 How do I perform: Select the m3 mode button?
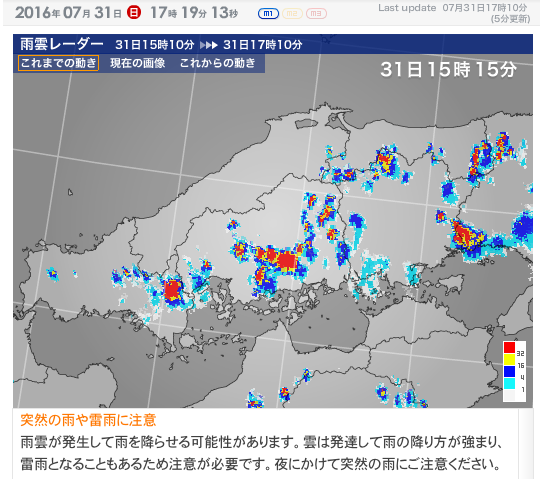316,13
